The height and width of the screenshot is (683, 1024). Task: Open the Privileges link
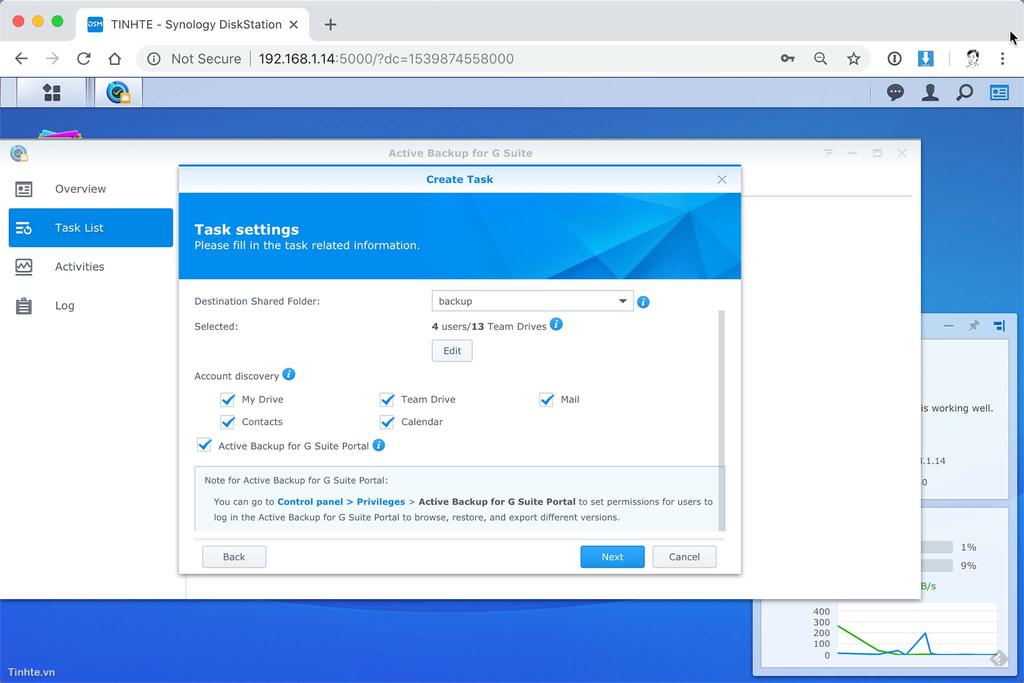coord(381,501)
